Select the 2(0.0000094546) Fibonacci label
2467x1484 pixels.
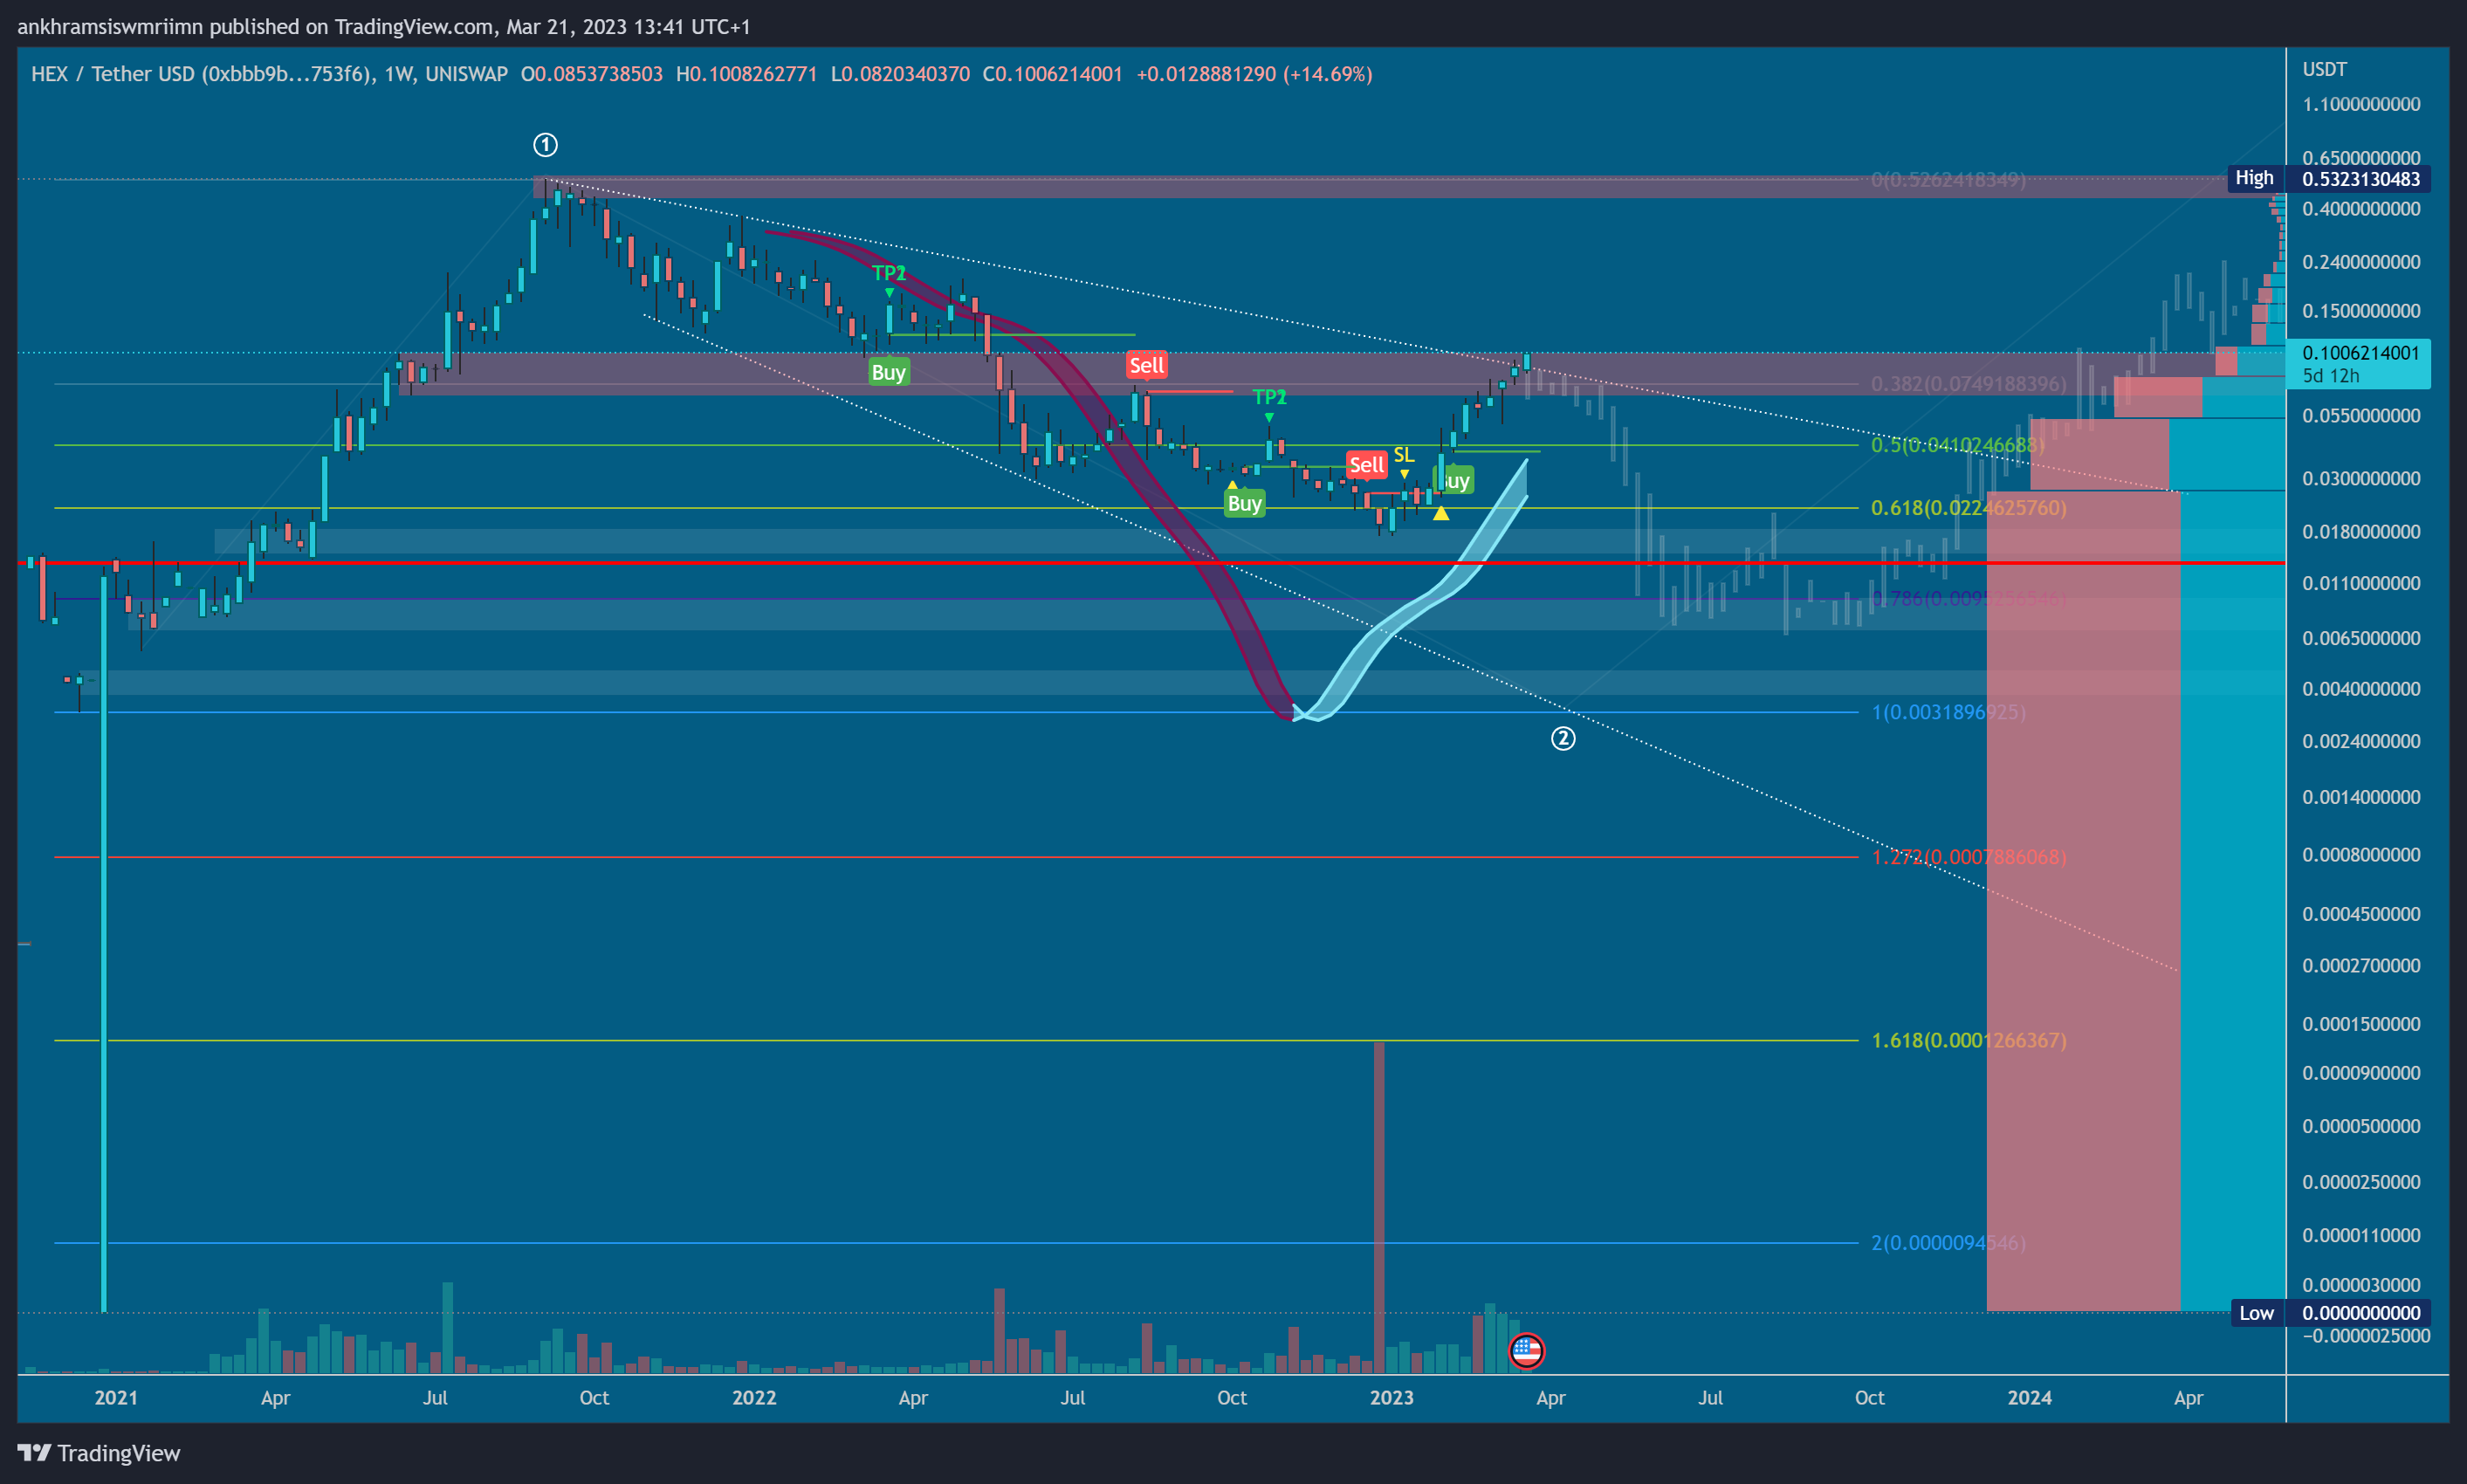tap(1948, 1243)
